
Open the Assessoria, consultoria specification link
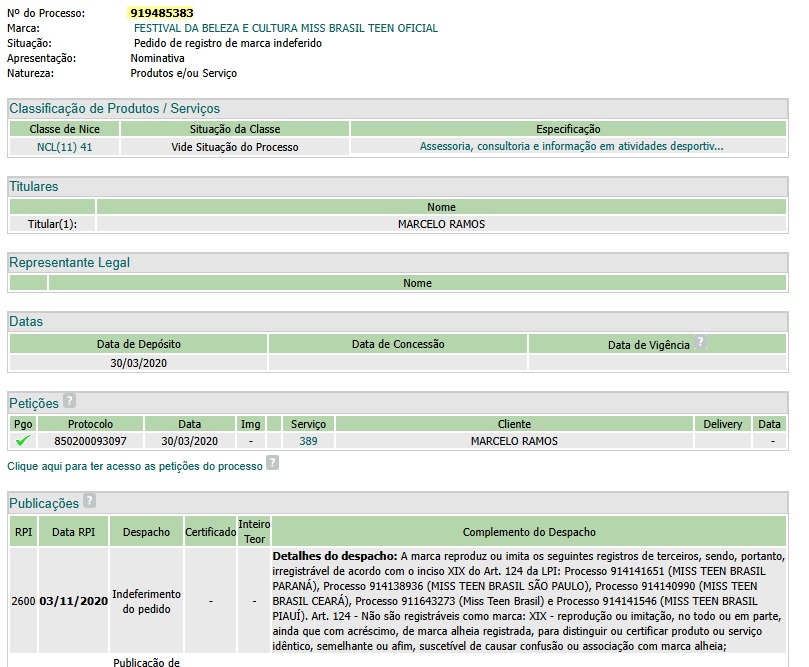click(x=571, y=147)
